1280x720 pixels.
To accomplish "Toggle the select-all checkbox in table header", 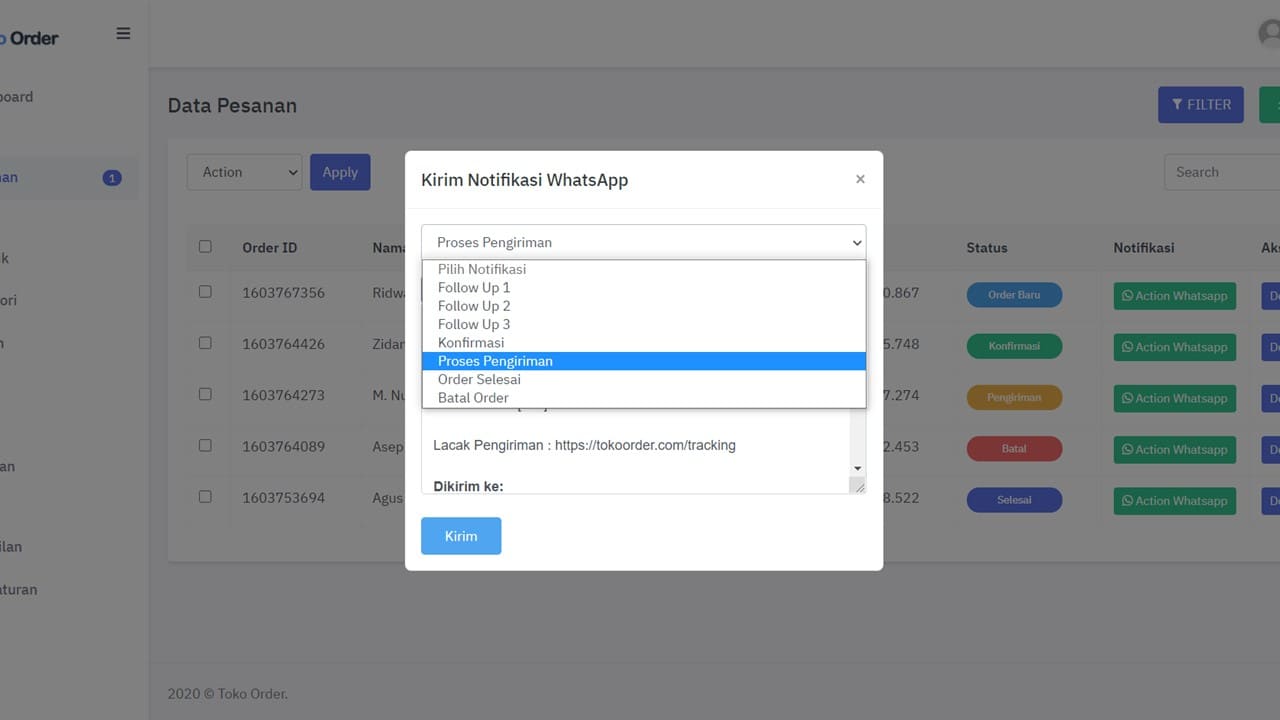I will coord(205,247).
